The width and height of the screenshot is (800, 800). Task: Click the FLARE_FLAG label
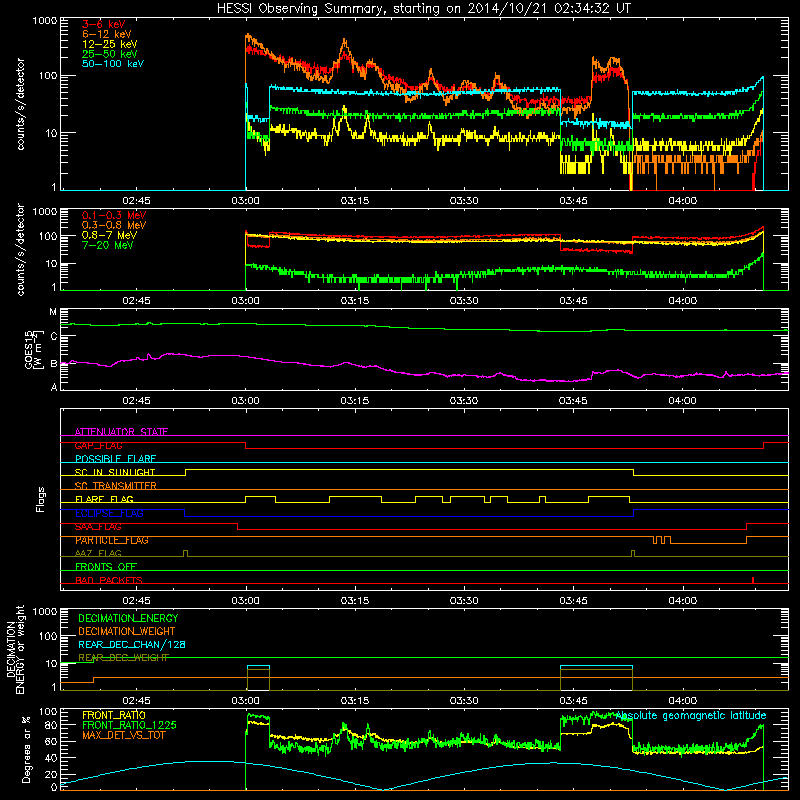click(104, 499)
